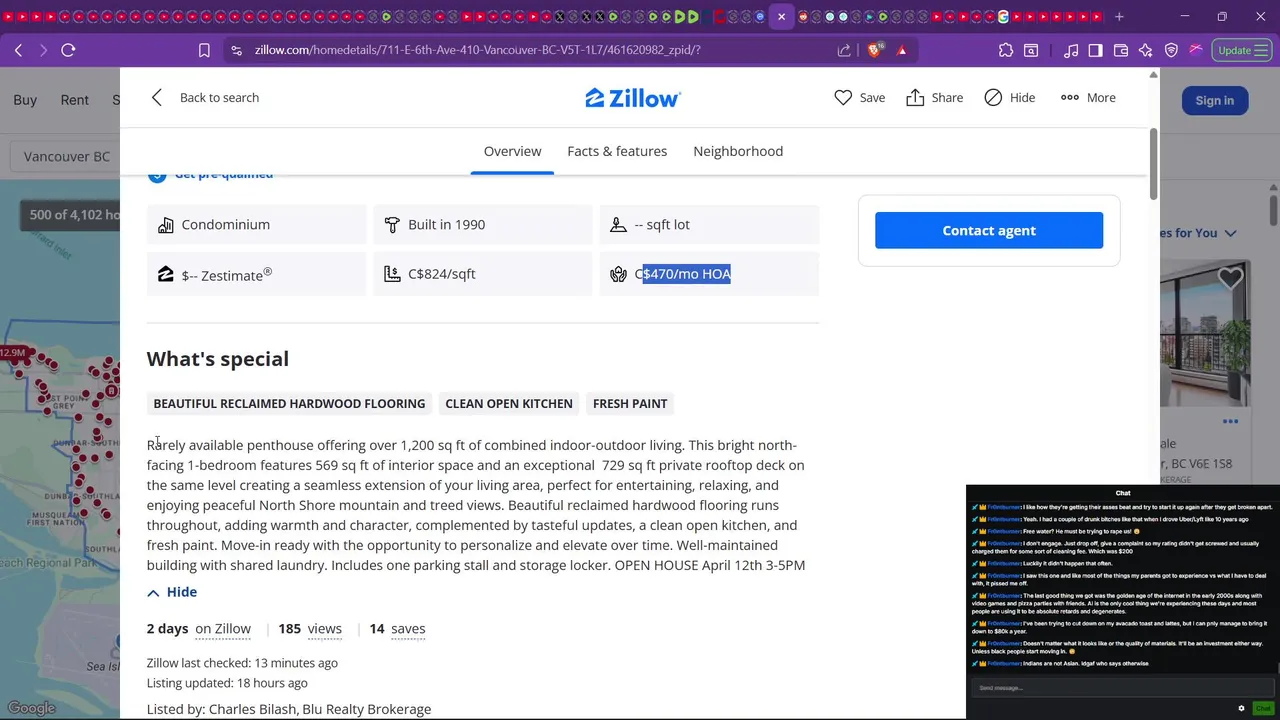Open the browser extensions puzzle icon
This screenshot has width=1280, height=720.
coord(1006,50)
